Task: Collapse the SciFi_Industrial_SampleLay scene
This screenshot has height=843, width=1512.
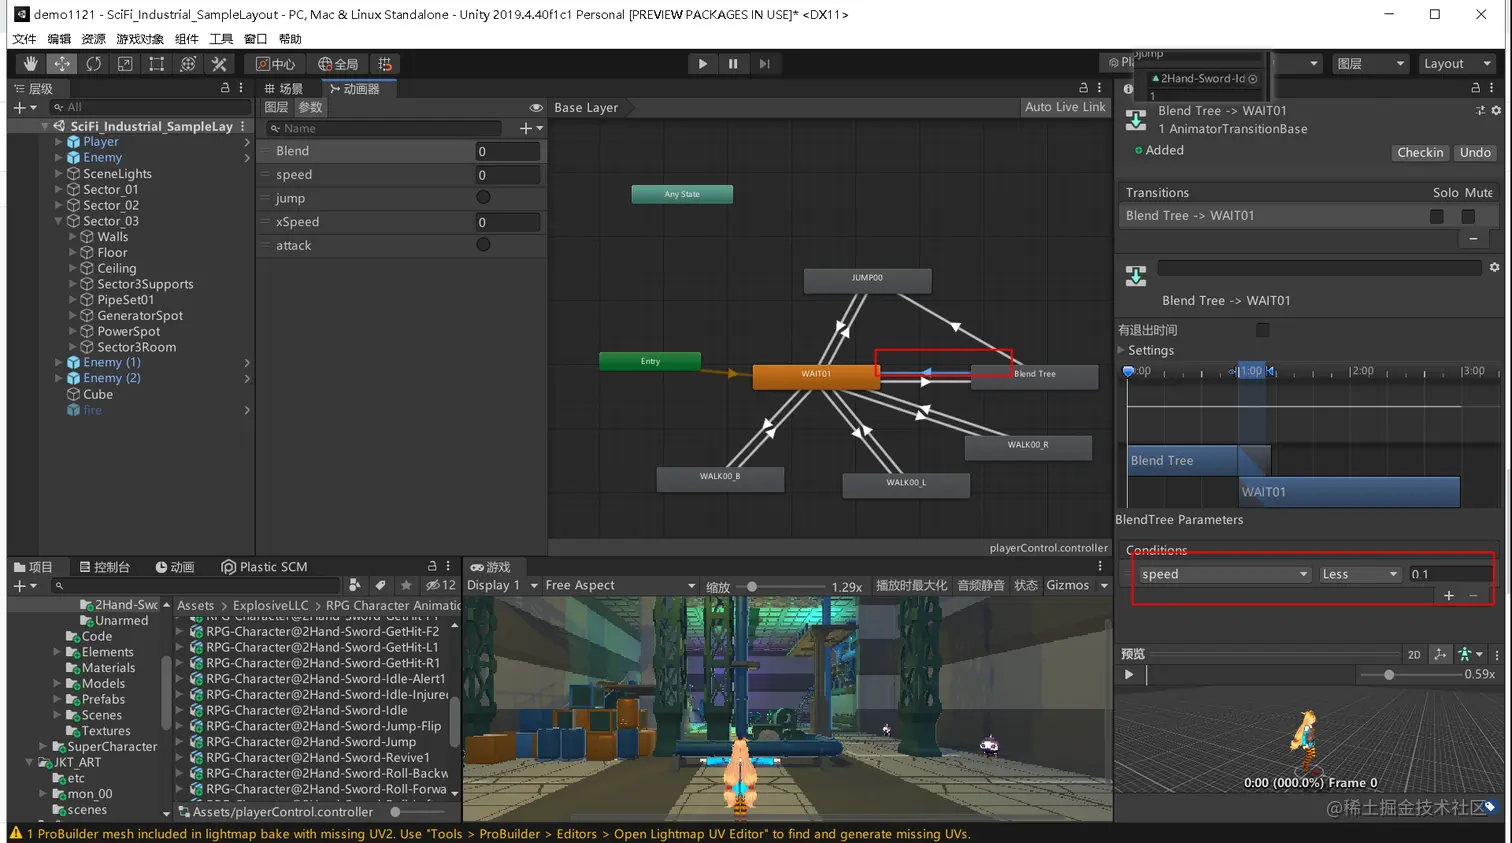Action: pyautogui.click(x=44, y=126)
